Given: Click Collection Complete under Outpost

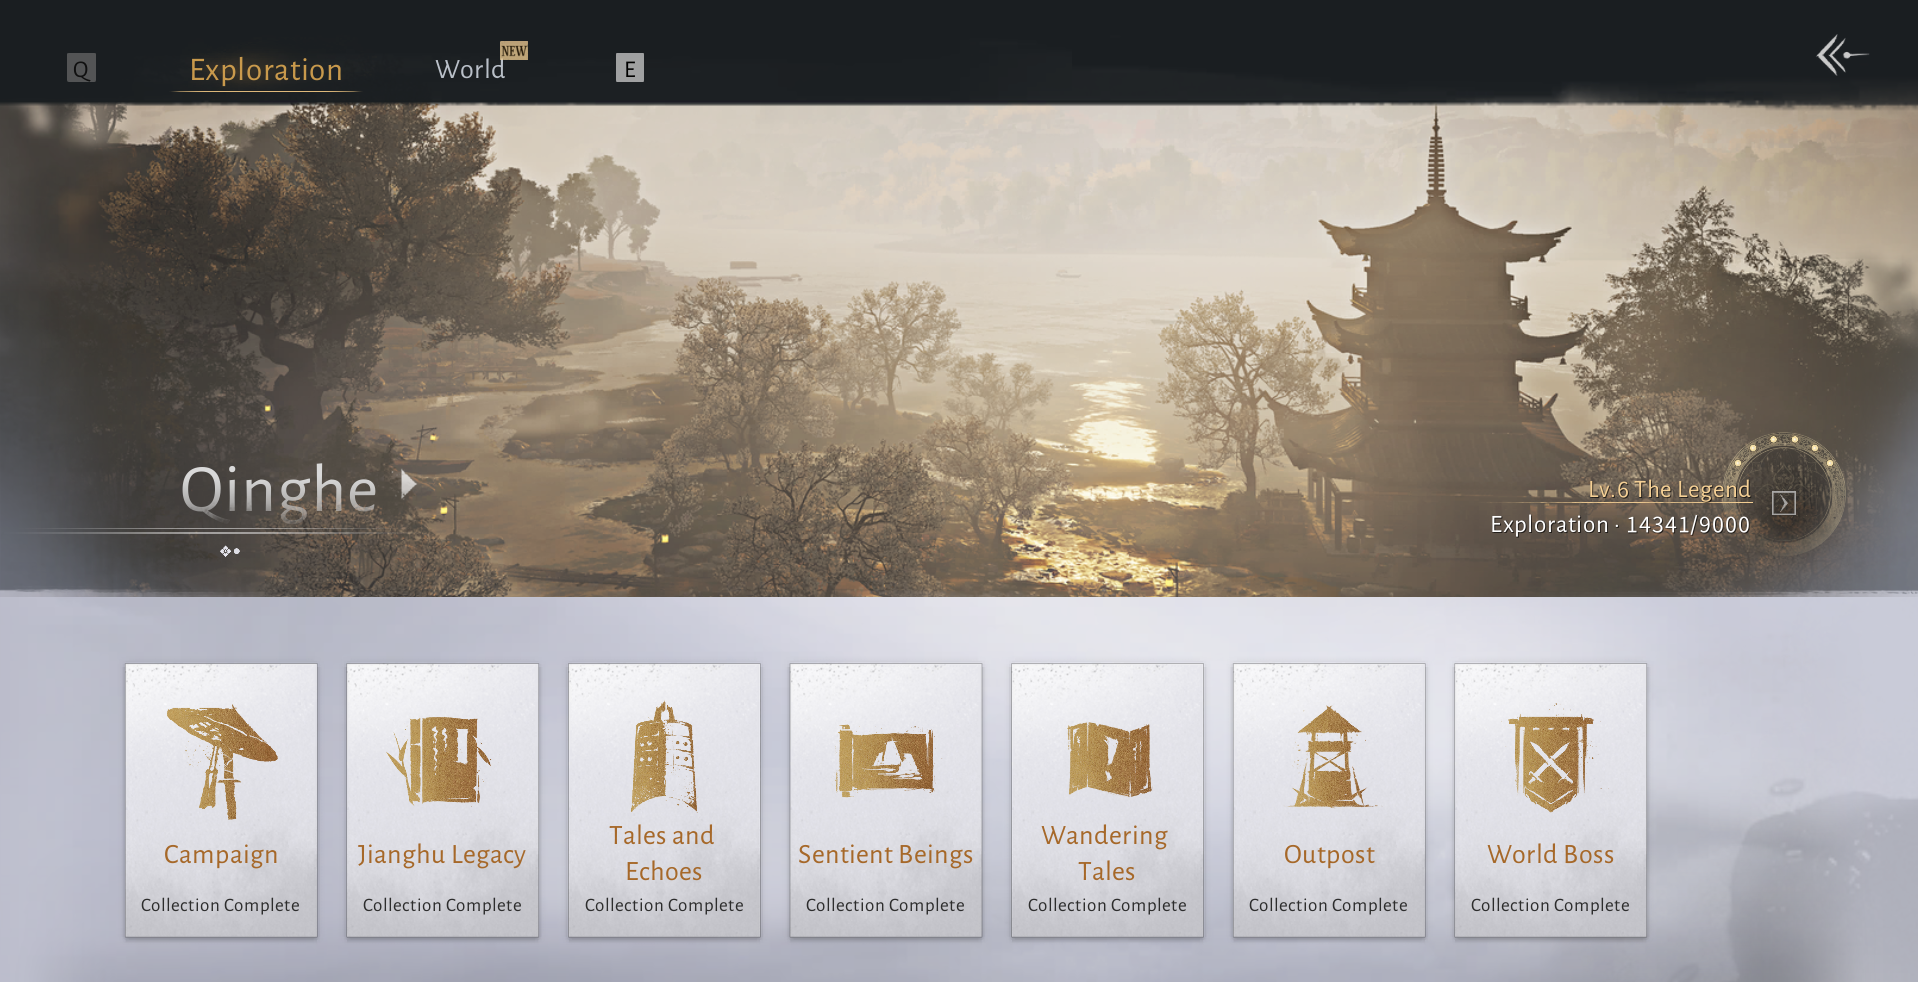Looking at the screenshot, I should pyautogui.click(x=1328, y=905).
